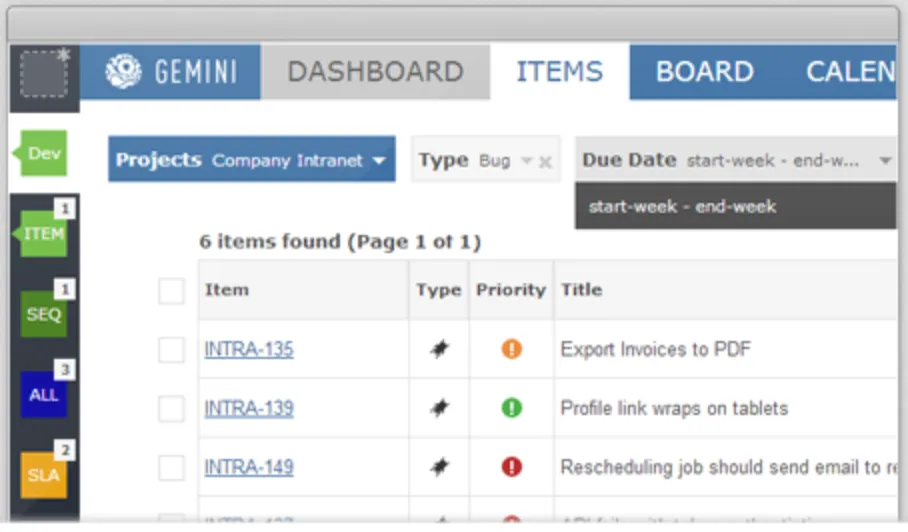This screenshot has width=908, height=532.
Task: Open the Type Bug filter dropdown
Action: coord(526,161)
